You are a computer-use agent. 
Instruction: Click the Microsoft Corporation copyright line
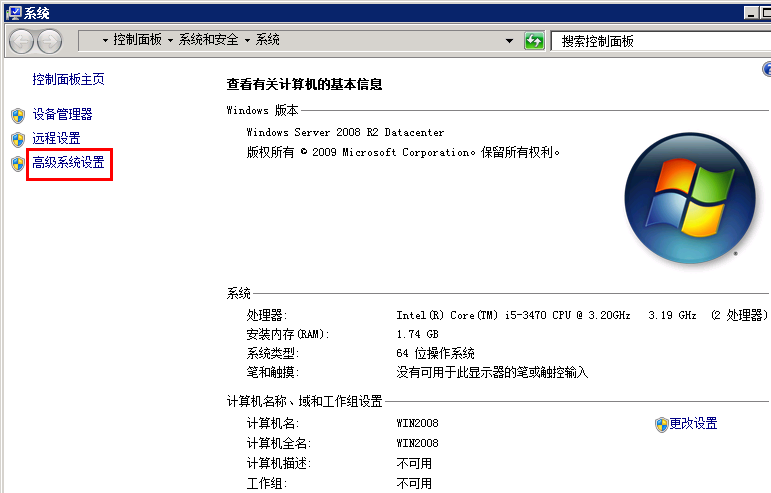pyautogui.click(x=403, y=152)
